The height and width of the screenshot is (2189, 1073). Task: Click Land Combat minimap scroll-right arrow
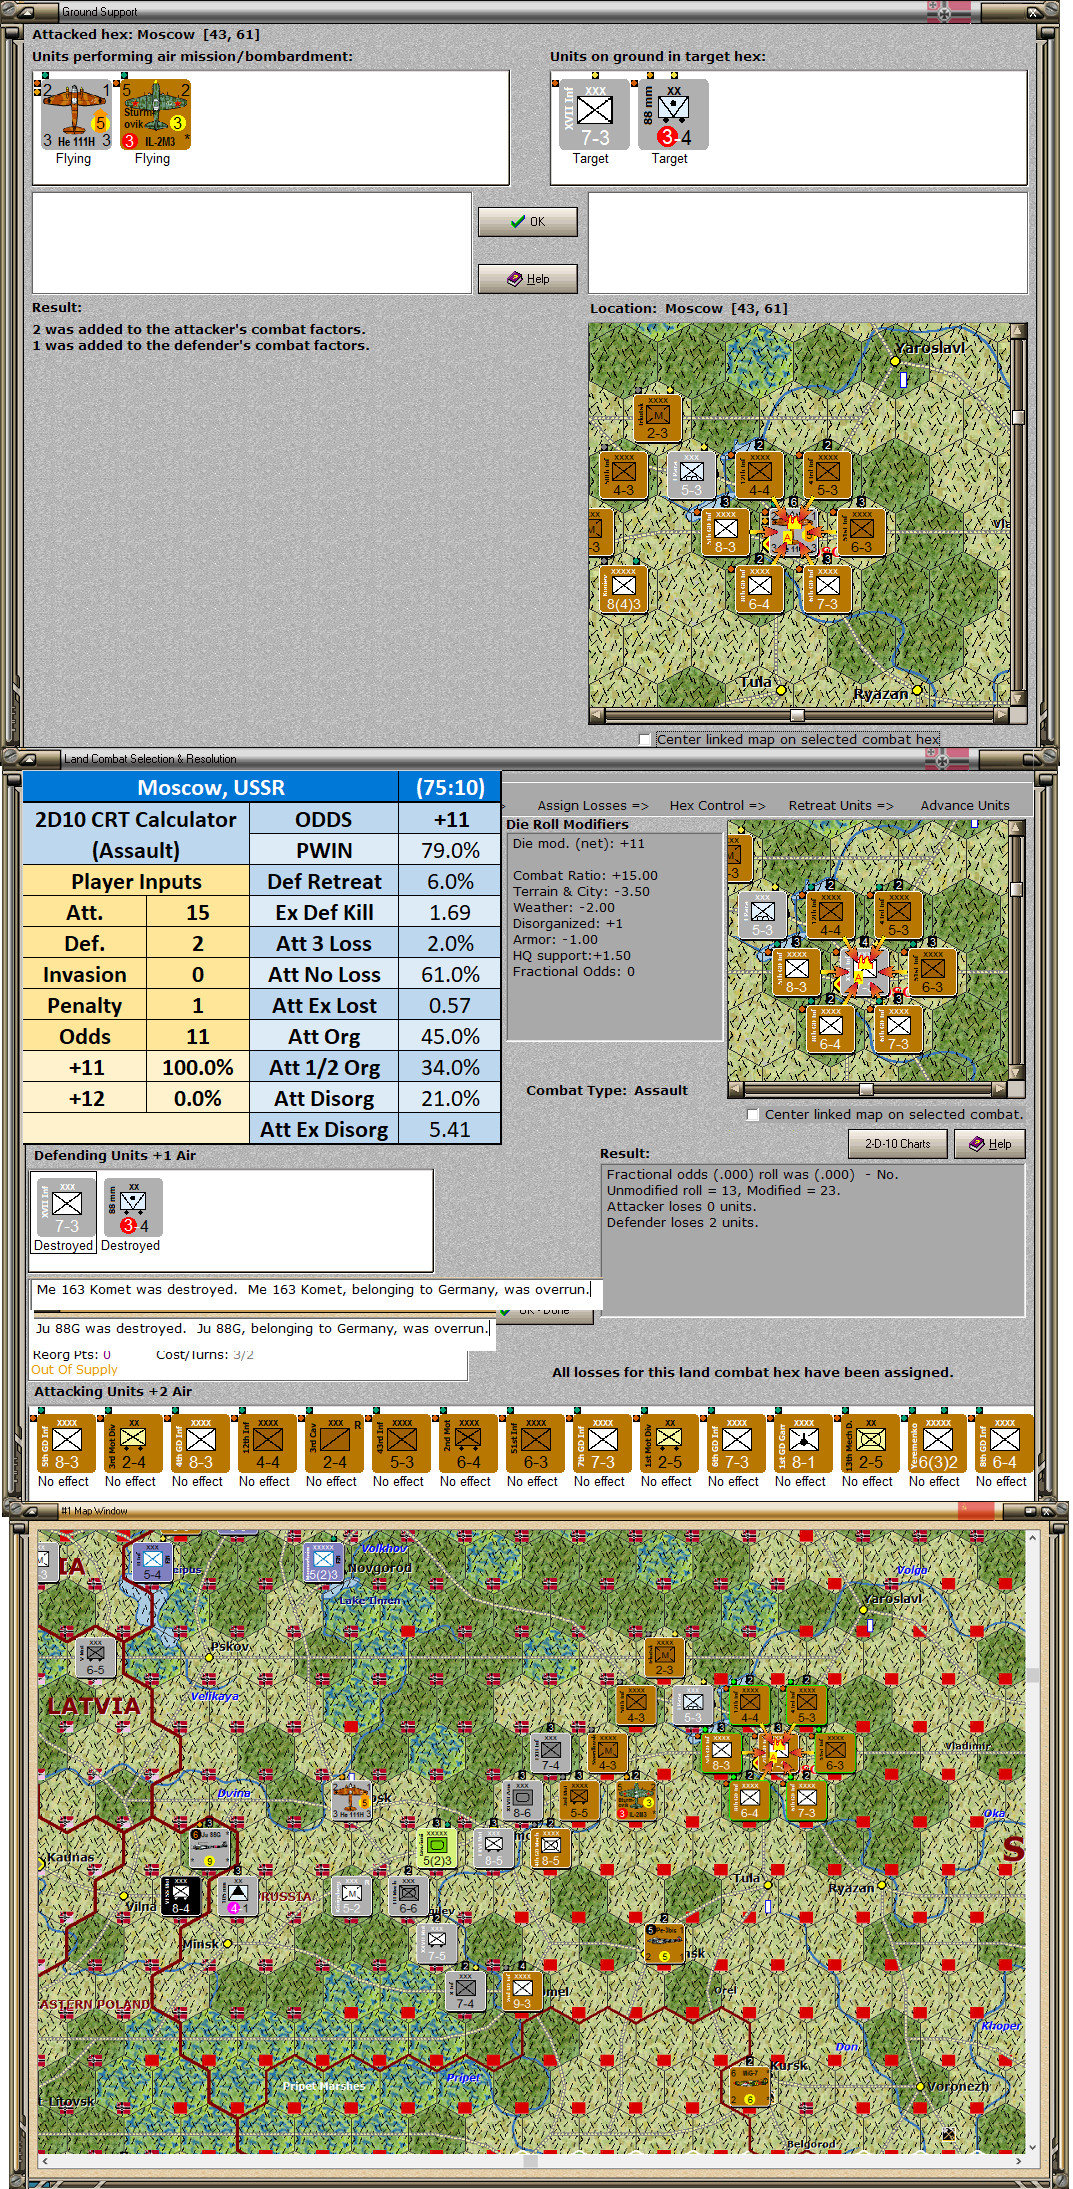pyautogui.click(x=1000, y=1089)
